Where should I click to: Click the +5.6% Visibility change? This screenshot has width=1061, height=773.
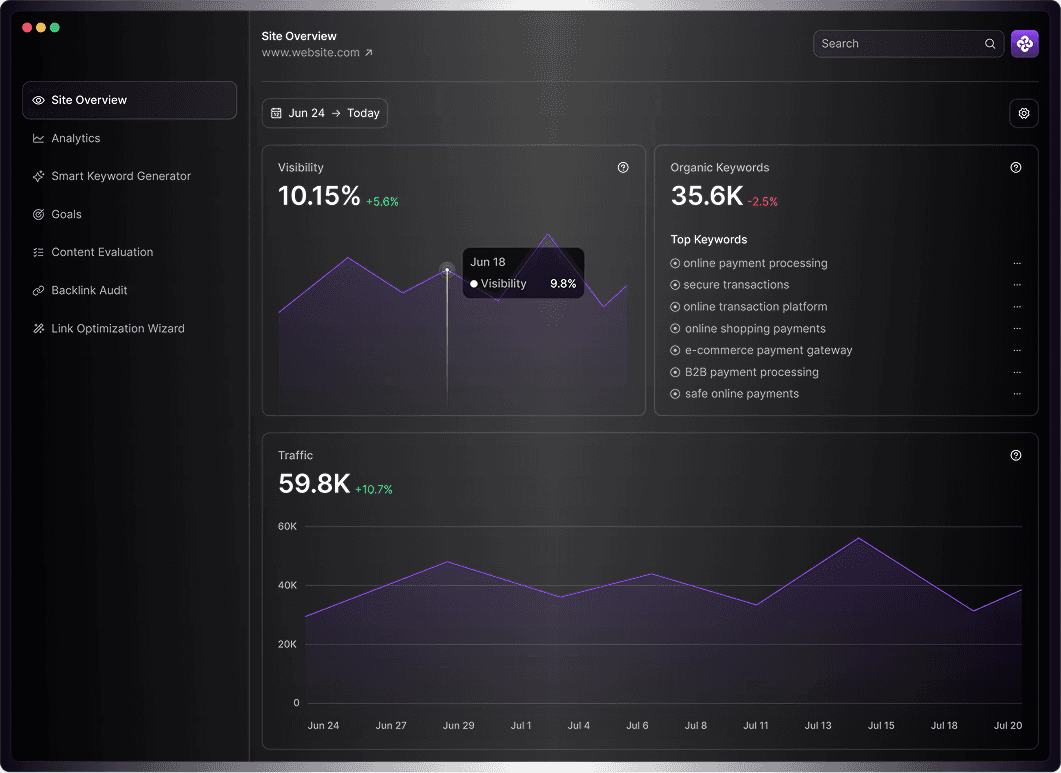click(382, 202)
